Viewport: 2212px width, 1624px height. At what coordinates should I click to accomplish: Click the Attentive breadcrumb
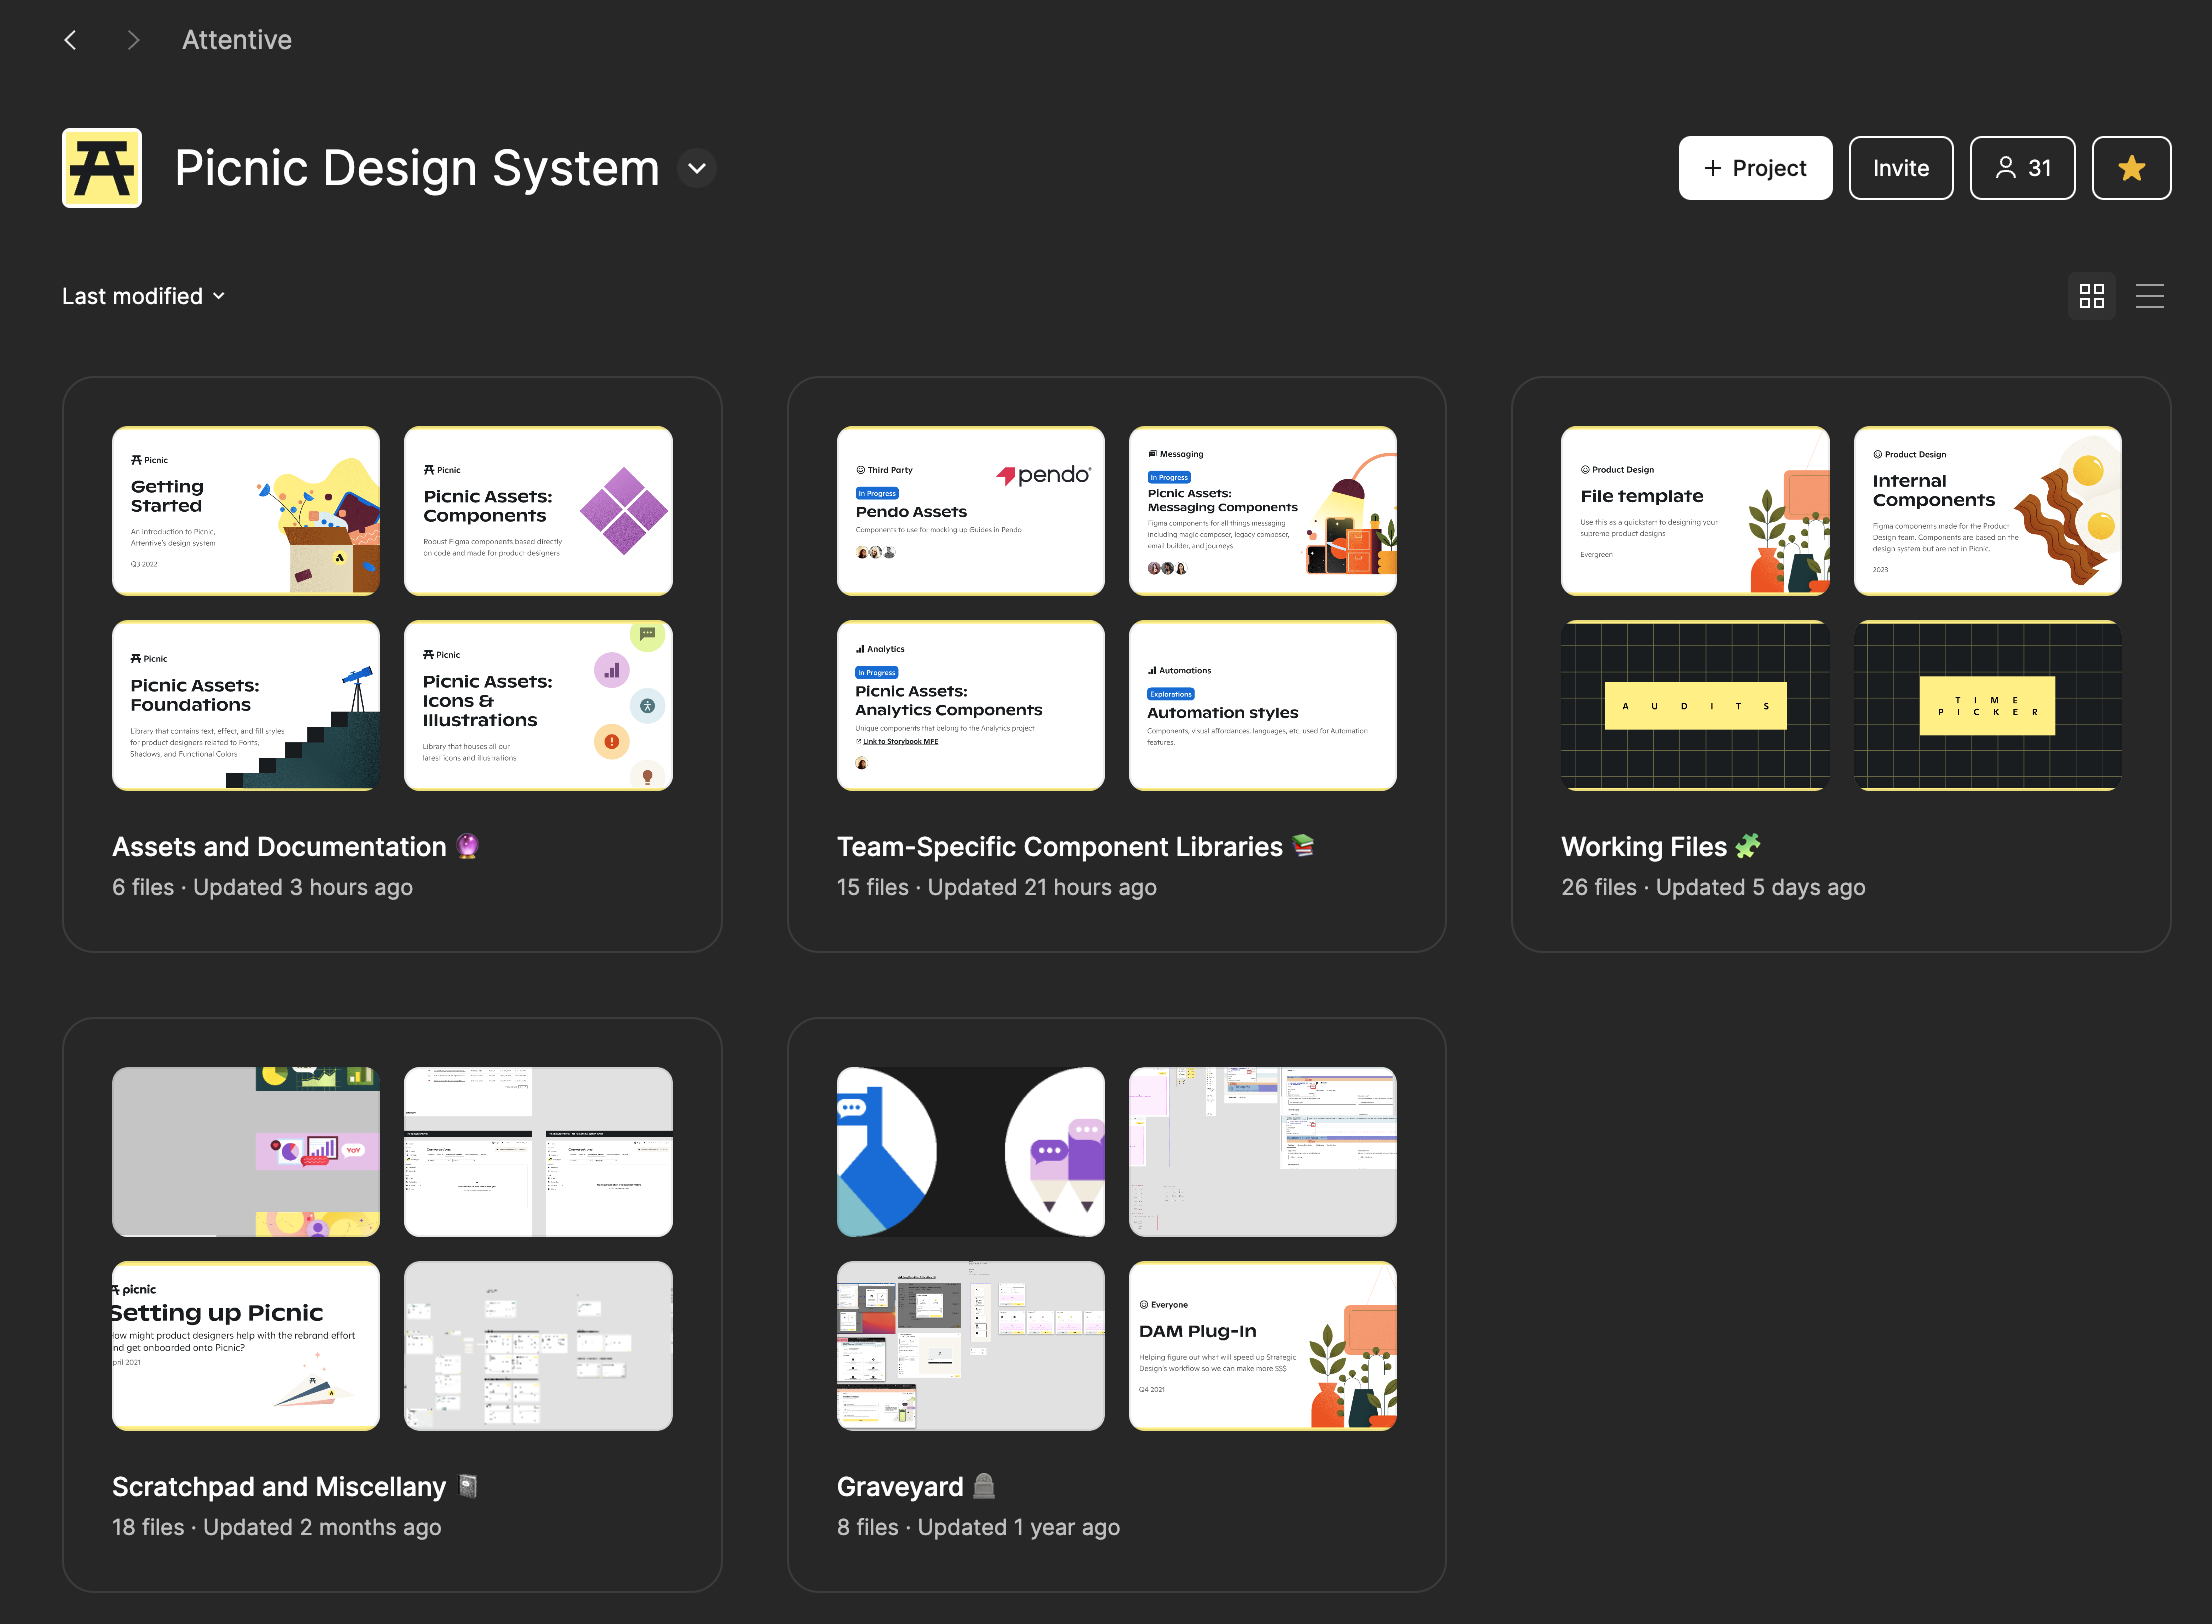(x=237, y=40)
